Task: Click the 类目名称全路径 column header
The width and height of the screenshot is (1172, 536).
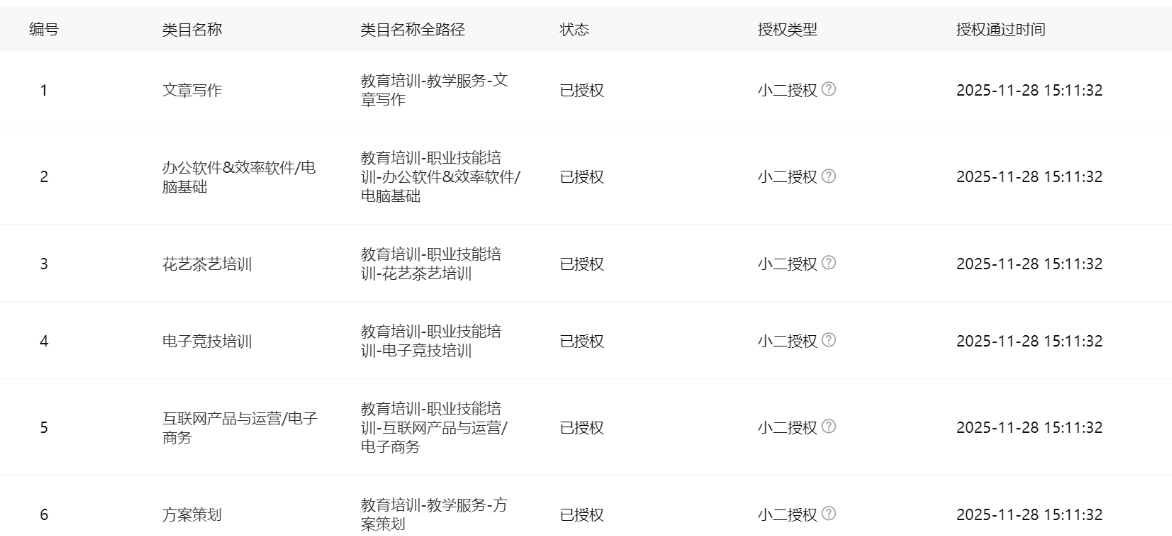Action: click(412, 30)
